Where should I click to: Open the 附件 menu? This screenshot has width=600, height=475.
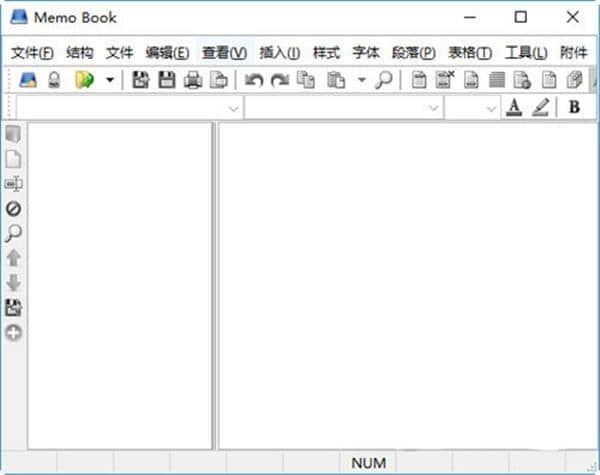[x=574, y=52]
